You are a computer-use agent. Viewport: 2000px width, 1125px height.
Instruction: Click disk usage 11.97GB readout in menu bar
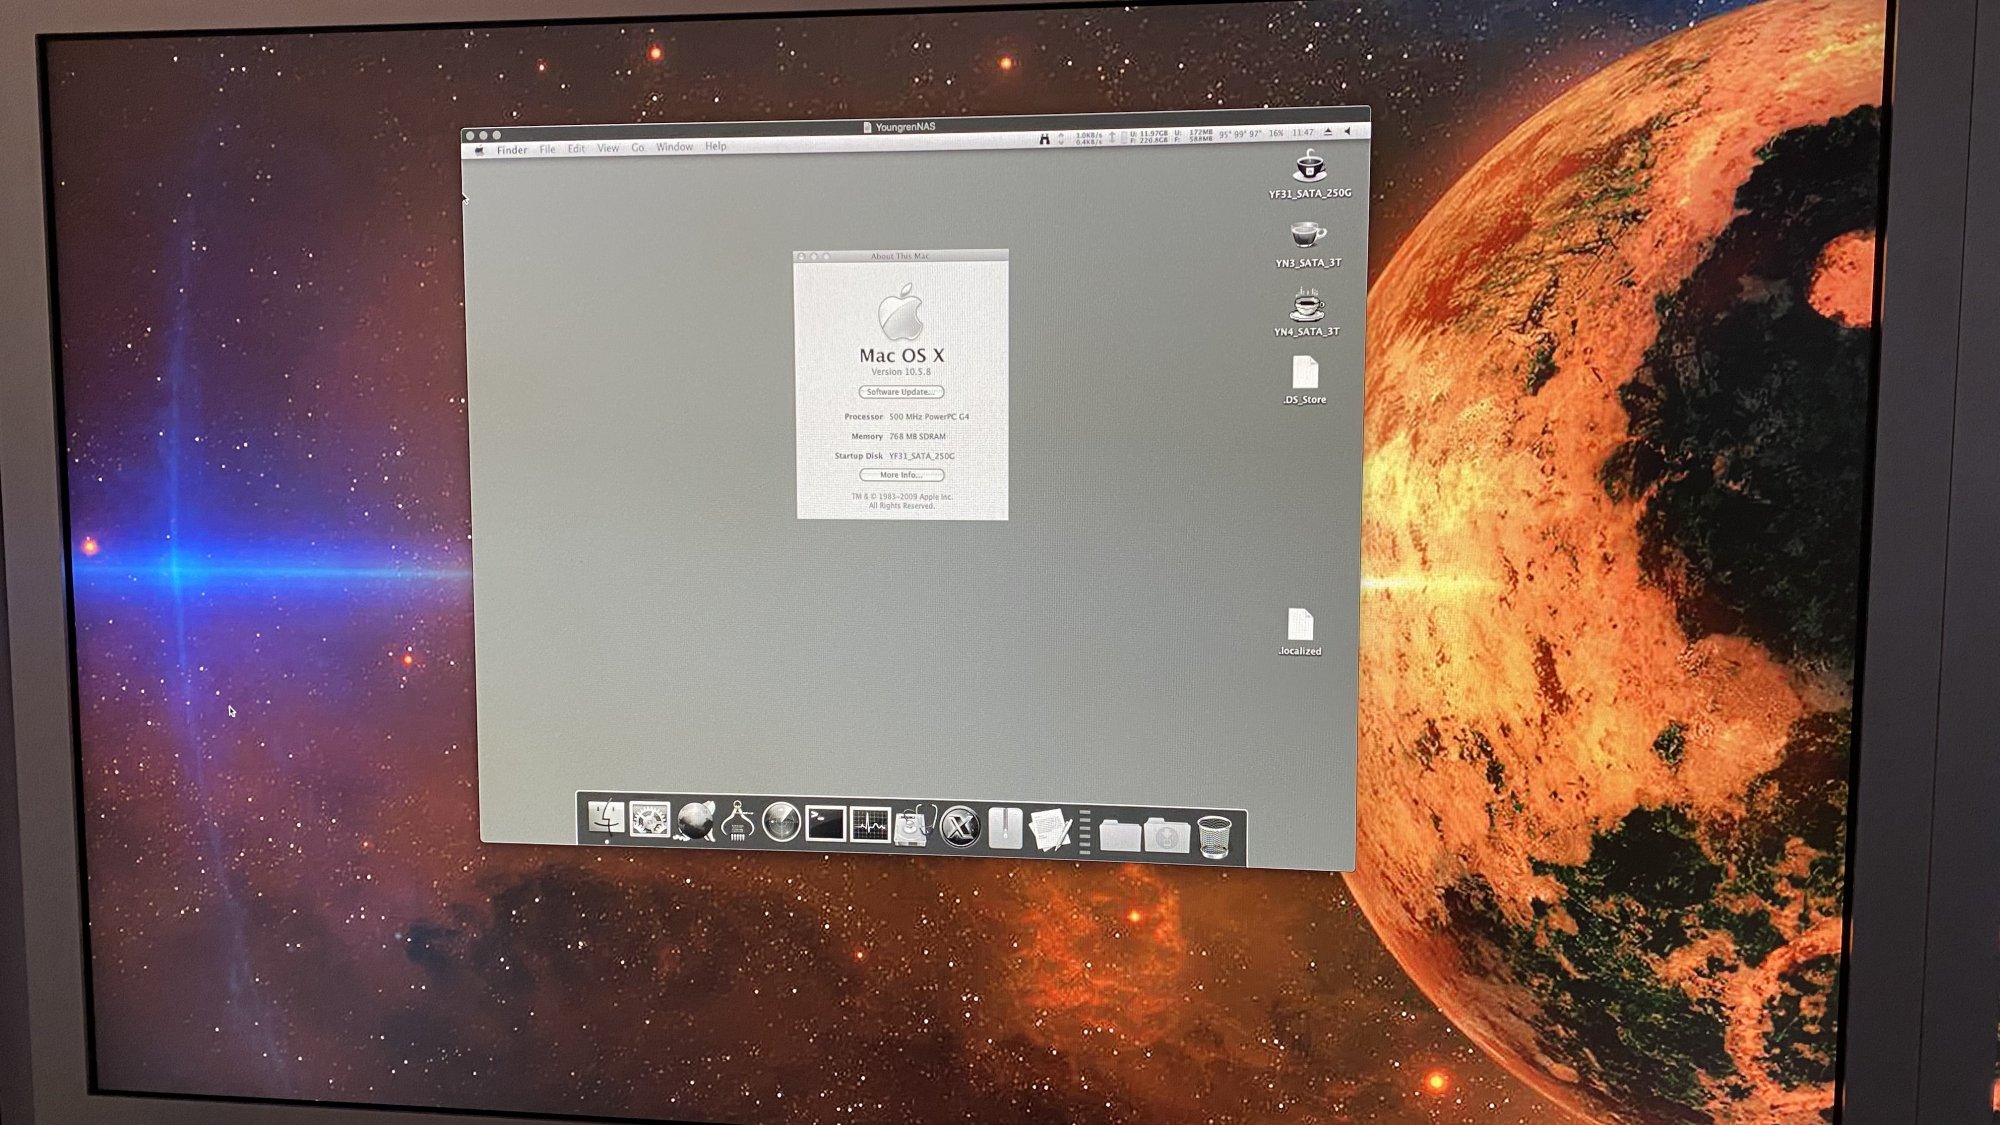(x=1148, y=137)
